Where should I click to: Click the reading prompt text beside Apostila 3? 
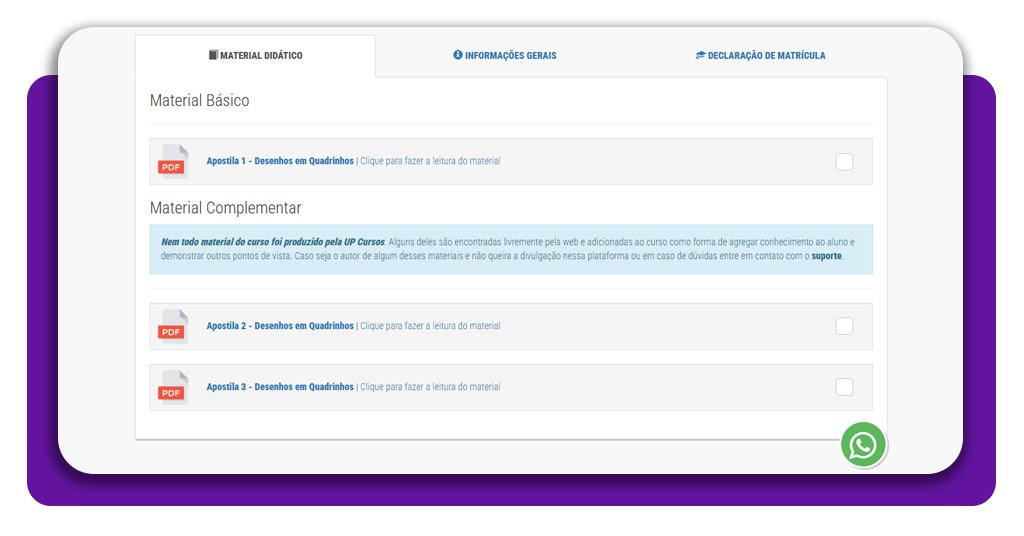[x=430, y=387]
